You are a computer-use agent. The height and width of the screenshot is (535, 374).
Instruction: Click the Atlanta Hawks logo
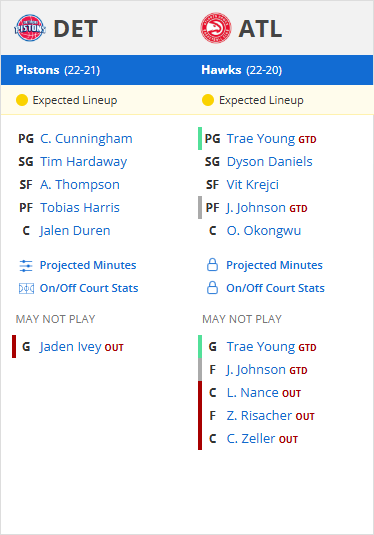(x=216, y=28)
